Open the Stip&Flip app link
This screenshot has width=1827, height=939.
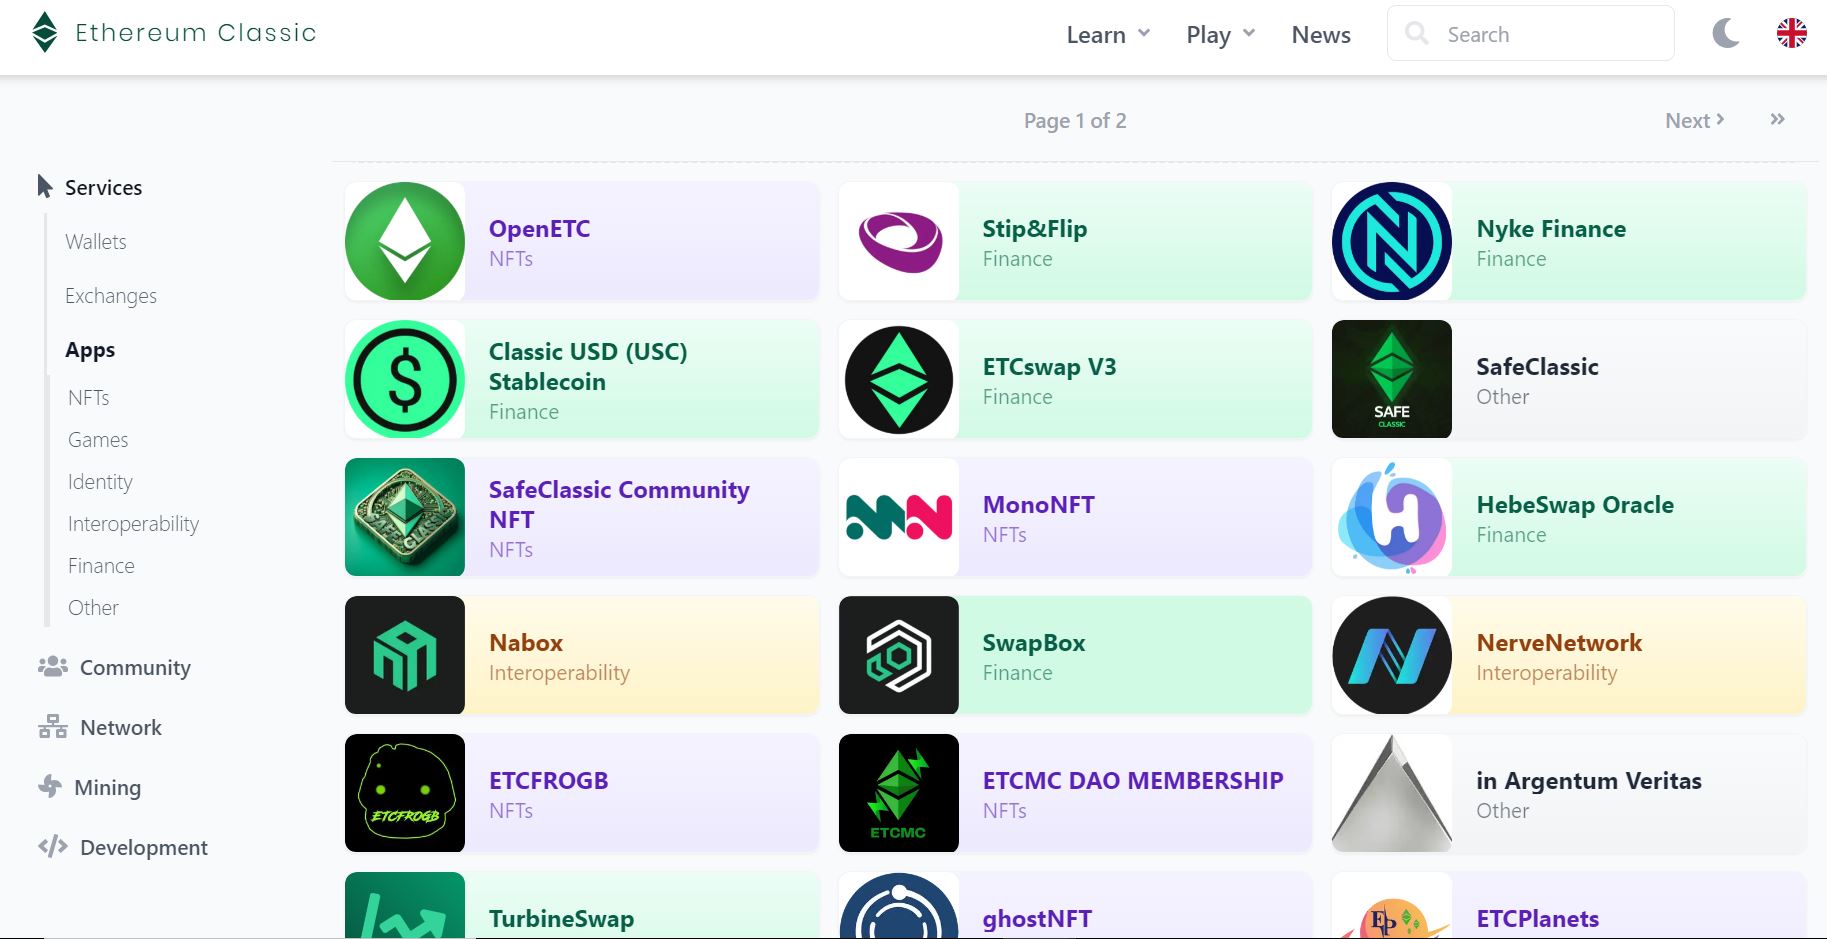[1034, 228]
